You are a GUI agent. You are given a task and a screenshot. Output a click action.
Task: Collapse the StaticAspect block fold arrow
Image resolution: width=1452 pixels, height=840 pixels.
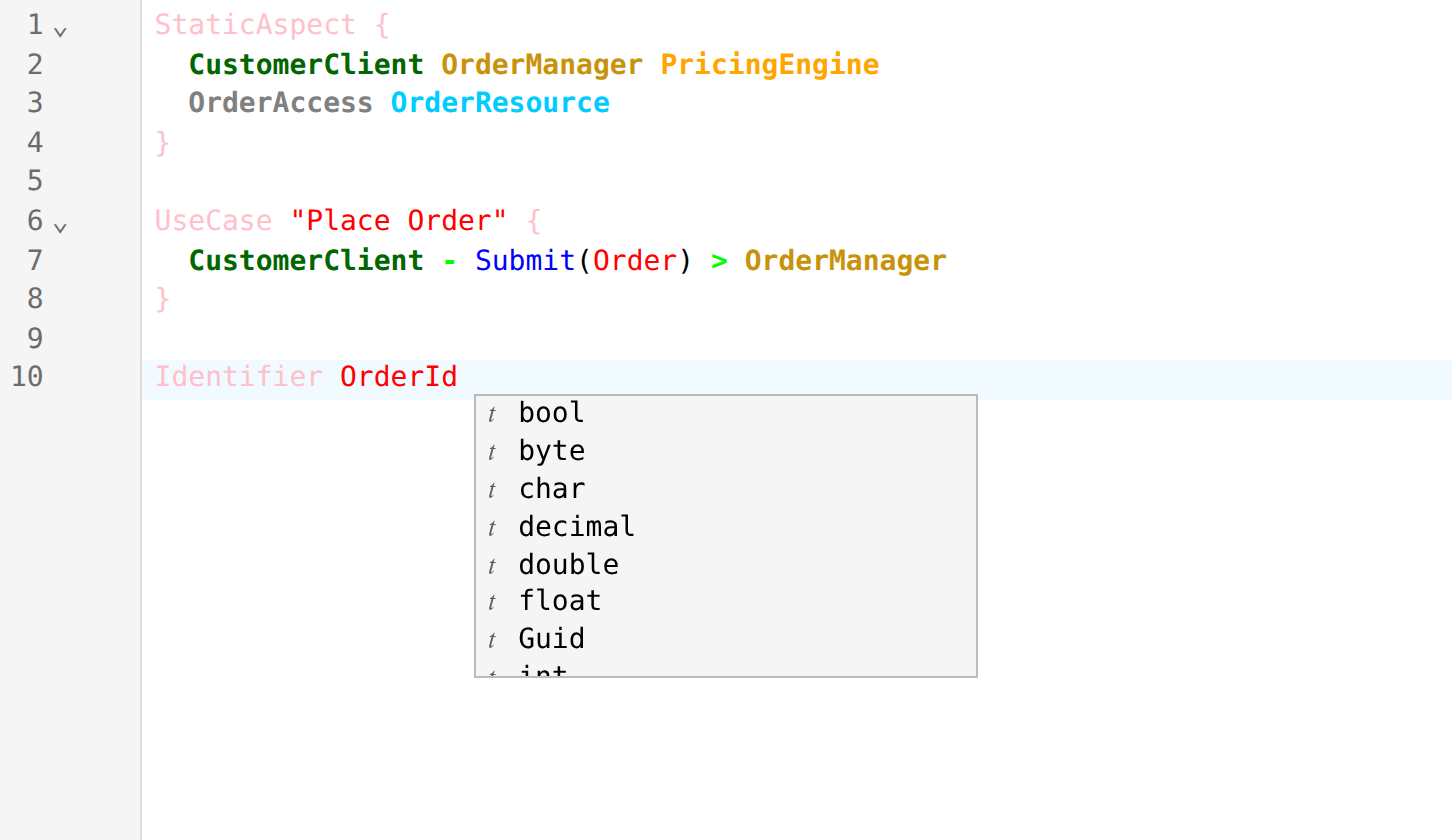point(60,31)
